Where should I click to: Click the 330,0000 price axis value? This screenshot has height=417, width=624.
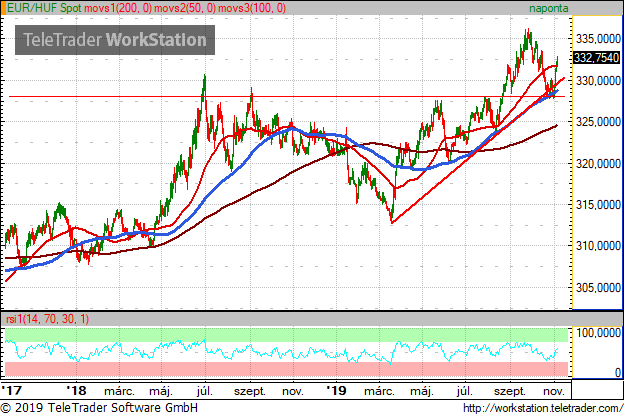(x=598, y=81)
